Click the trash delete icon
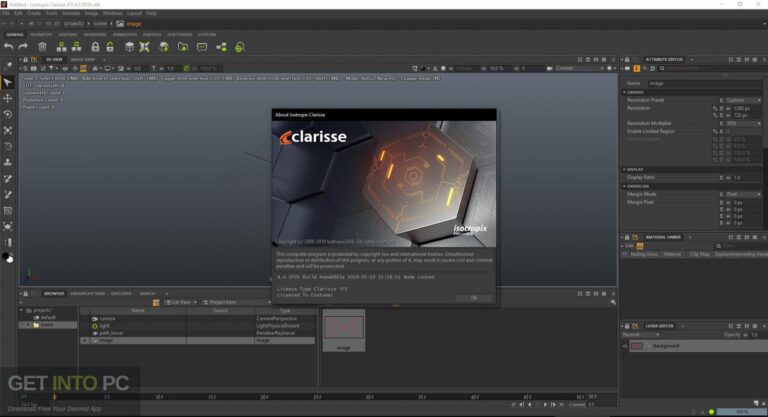The height and width of the screenshot is (417, 768). (x=43, y=47)
